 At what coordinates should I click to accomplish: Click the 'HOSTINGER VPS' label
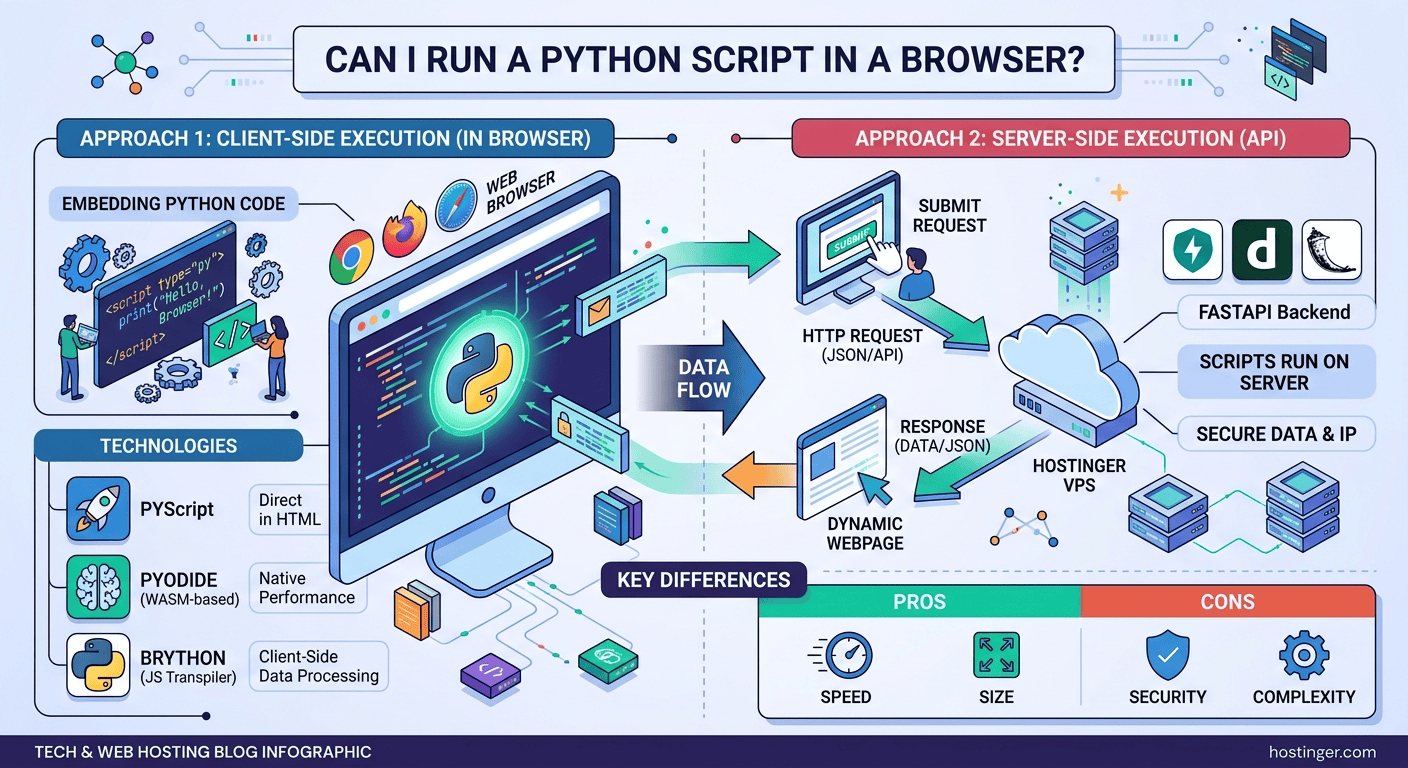point(1079,475)
